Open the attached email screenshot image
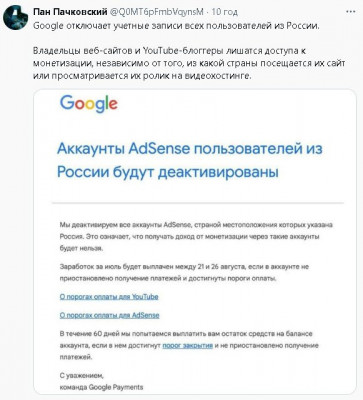 195,242
